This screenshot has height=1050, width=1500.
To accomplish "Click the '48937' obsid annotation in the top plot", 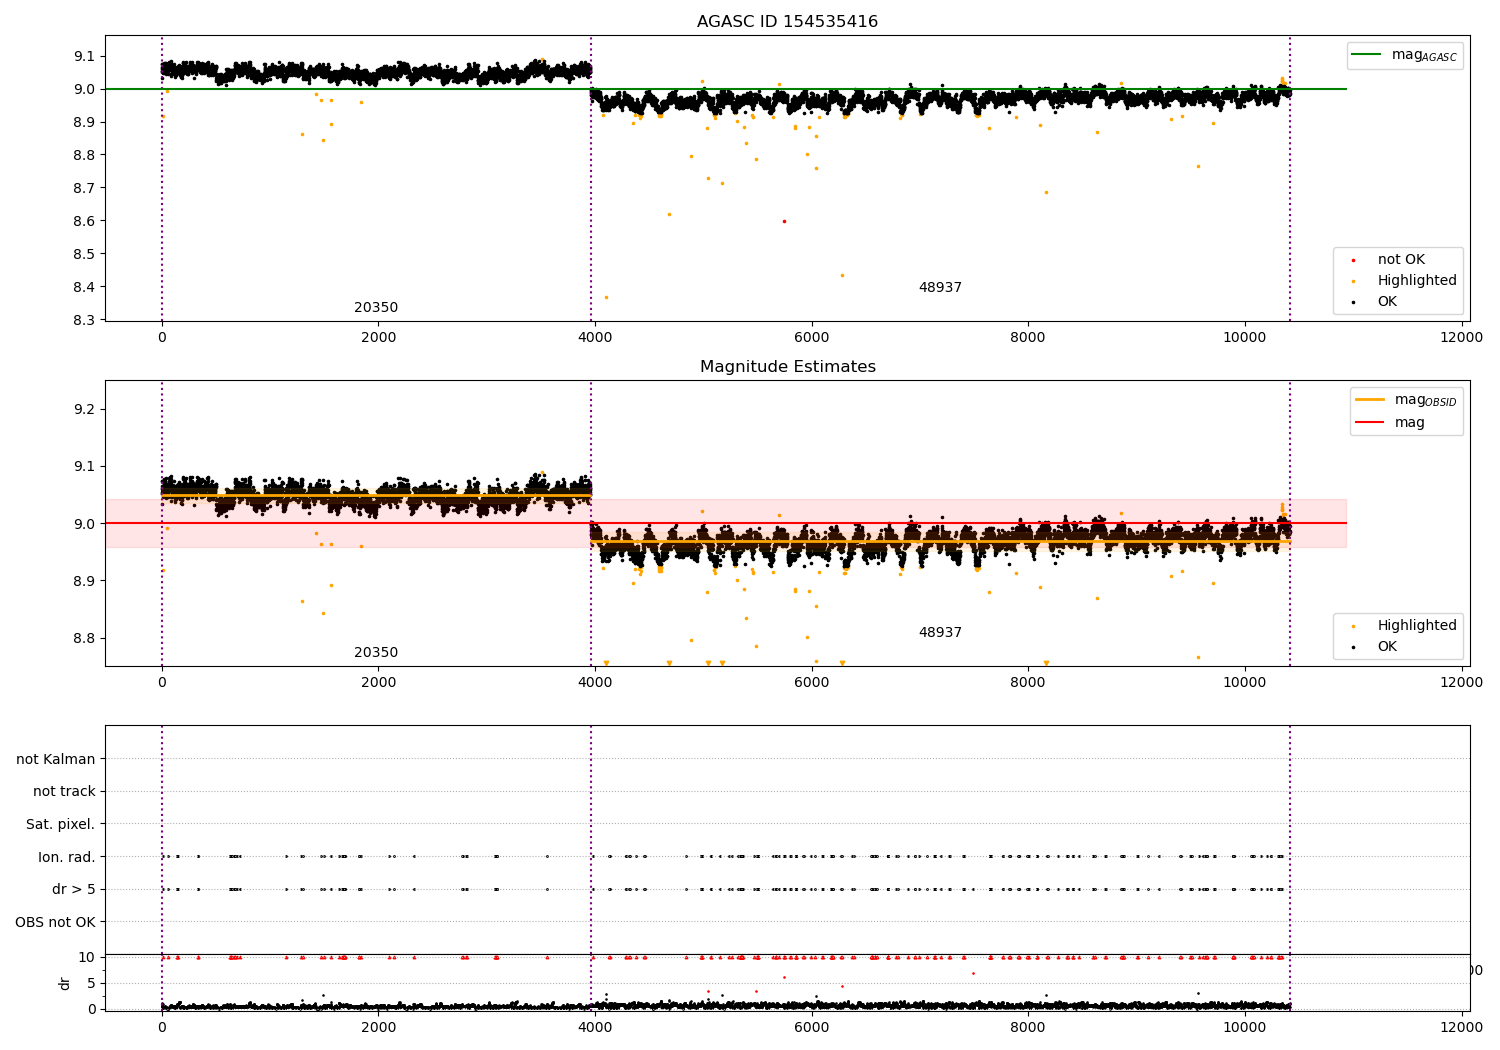I will (940, 288).
